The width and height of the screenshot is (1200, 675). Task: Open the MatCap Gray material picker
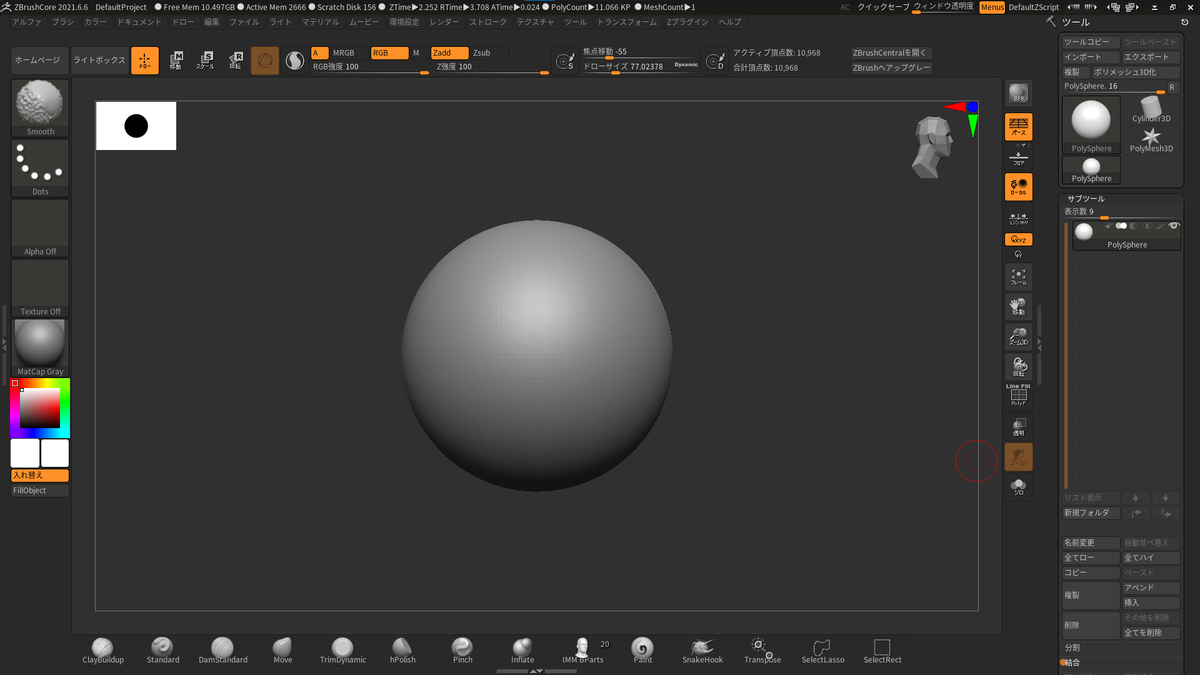(x=40, y=348)
